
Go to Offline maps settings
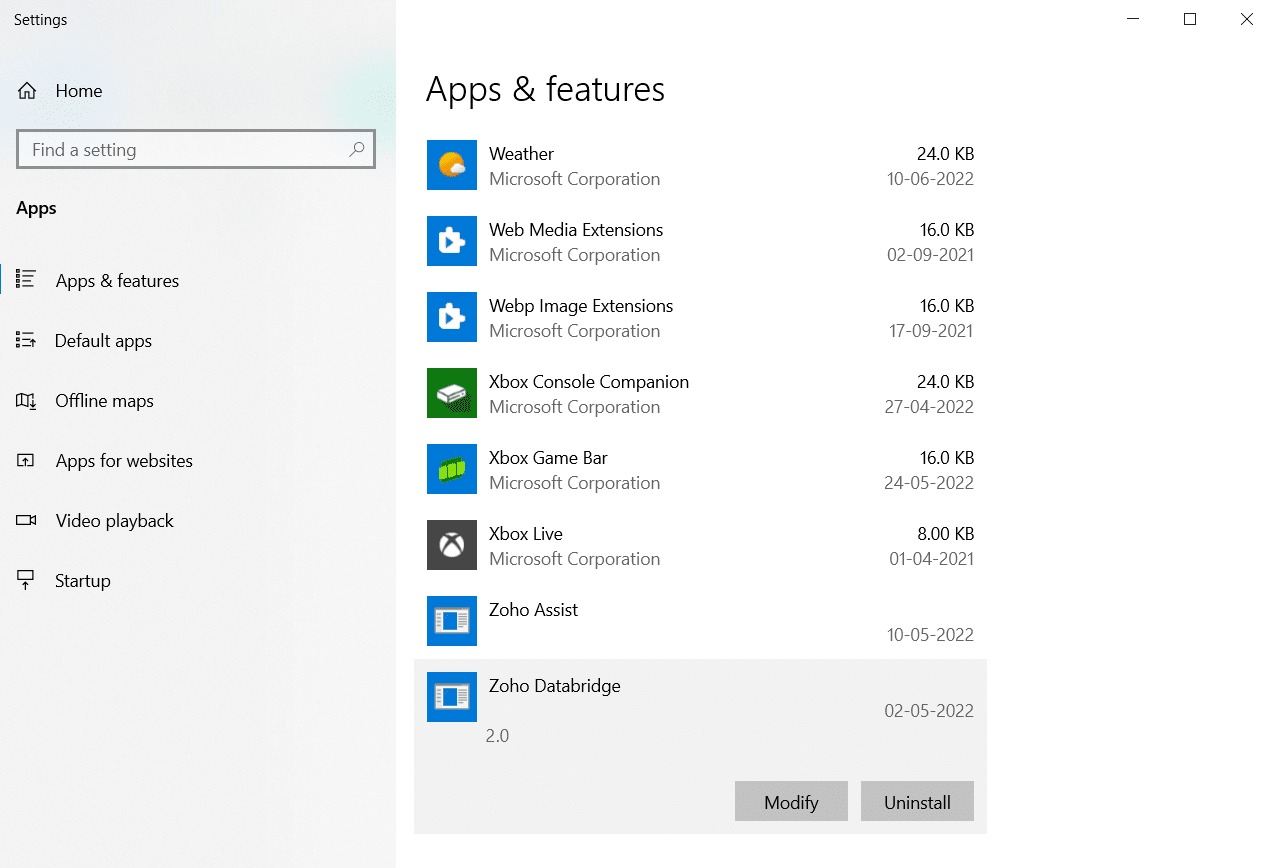pos(104,401)
